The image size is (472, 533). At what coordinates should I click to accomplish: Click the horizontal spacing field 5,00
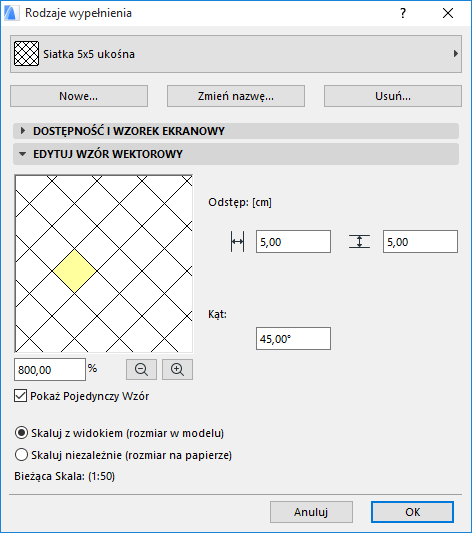coord(293,242)
